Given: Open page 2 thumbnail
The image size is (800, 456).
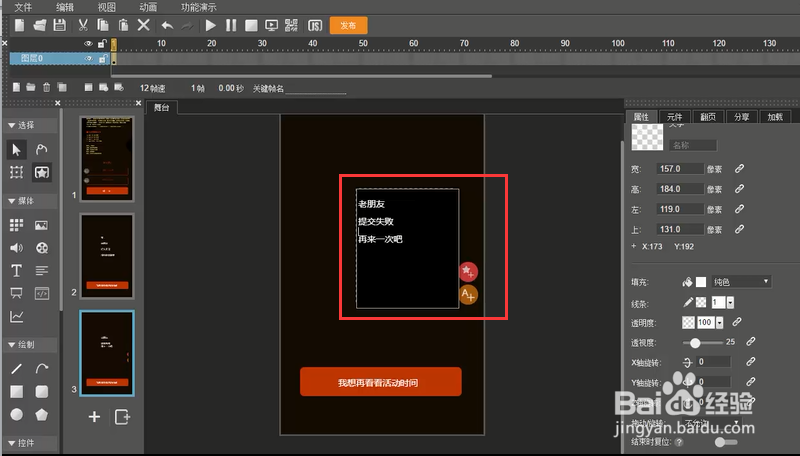Looking at the screenshot, I should coord(107,256).
